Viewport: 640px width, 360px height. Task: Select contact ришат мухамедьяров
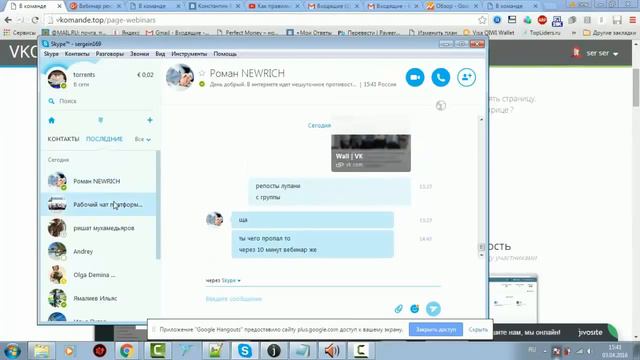[x=98, y=228]
